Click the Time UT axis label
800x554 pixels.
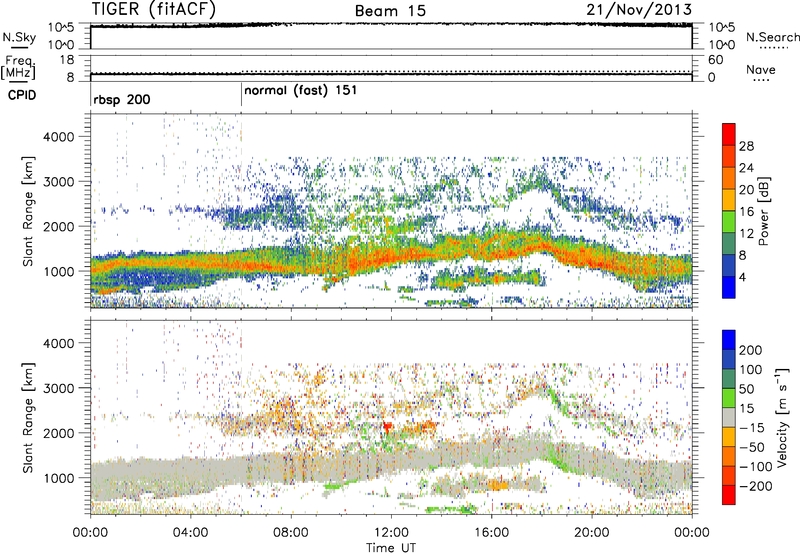[x=391, y=547]
